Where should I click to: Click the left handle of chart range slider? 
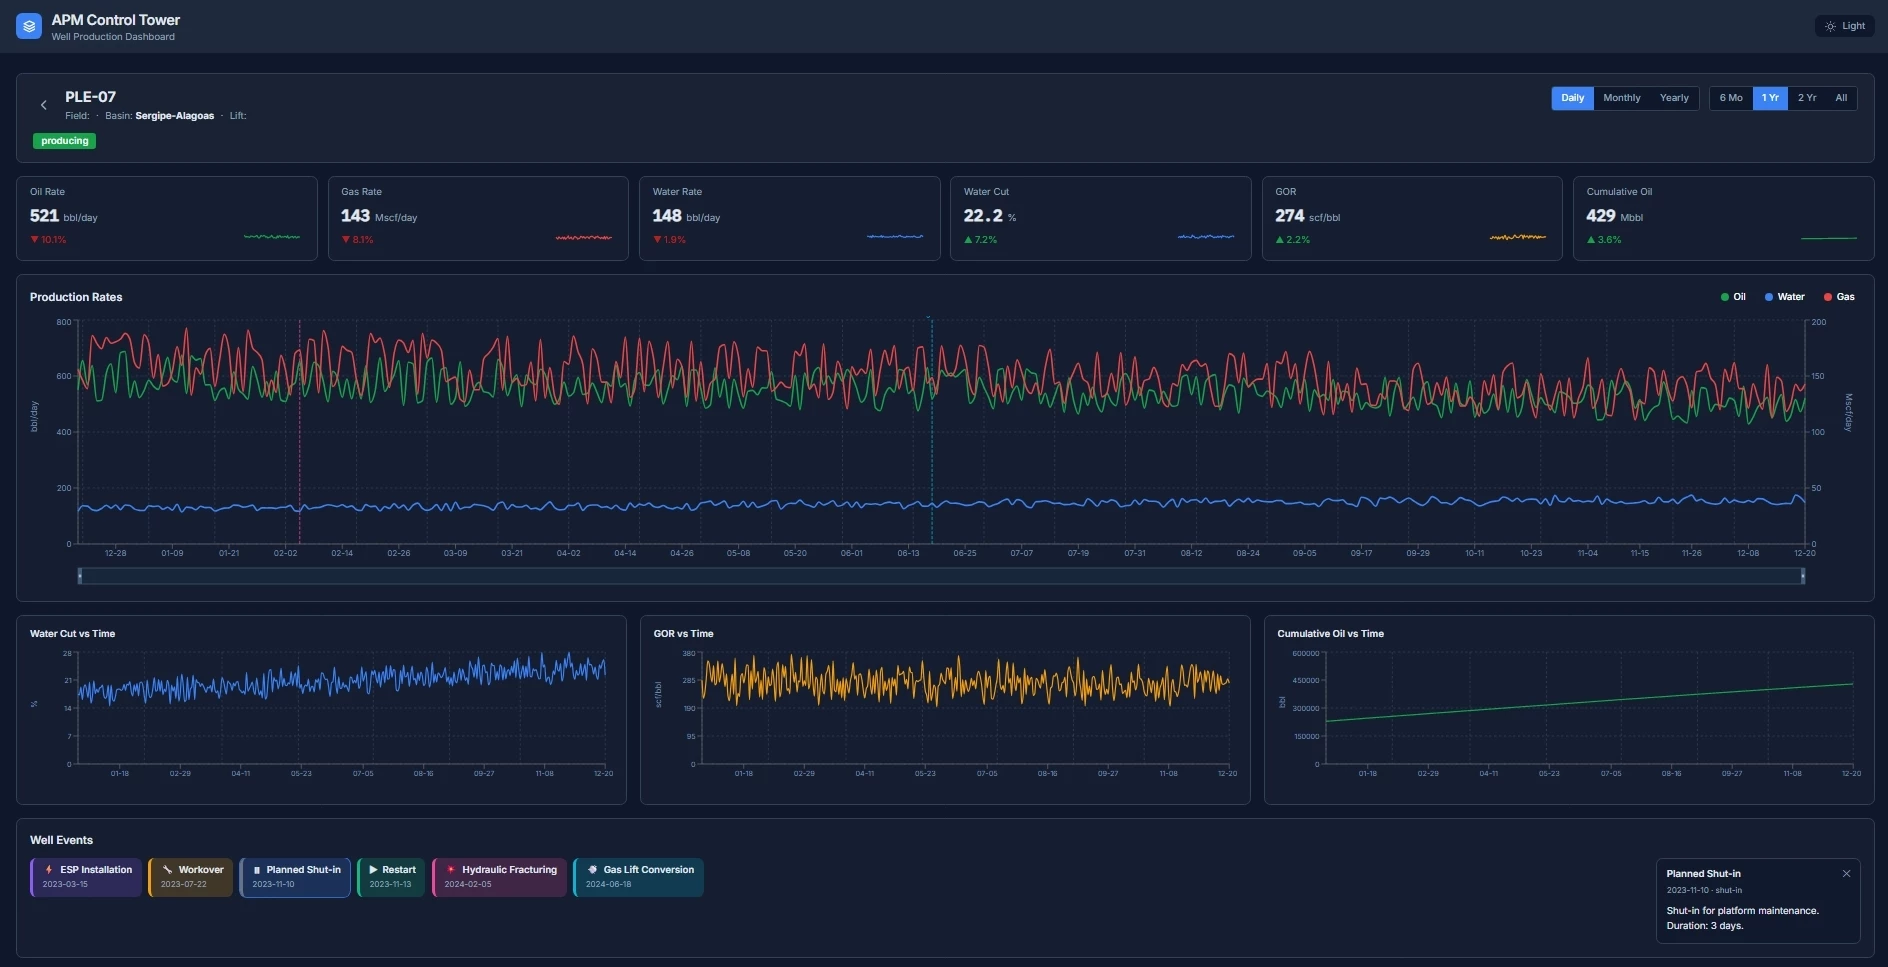point(80,576)
